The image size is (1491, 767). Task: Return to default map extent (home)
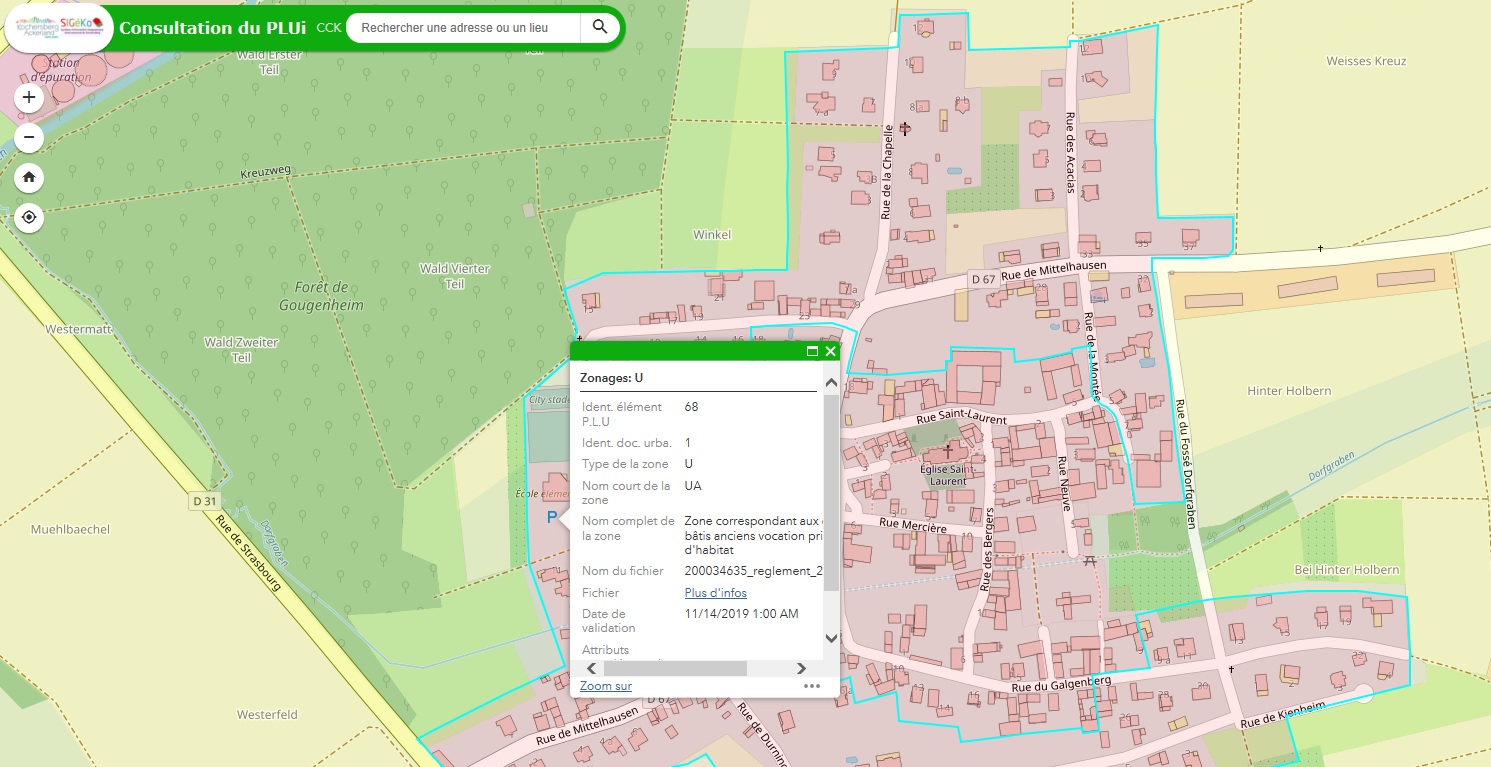29,177
